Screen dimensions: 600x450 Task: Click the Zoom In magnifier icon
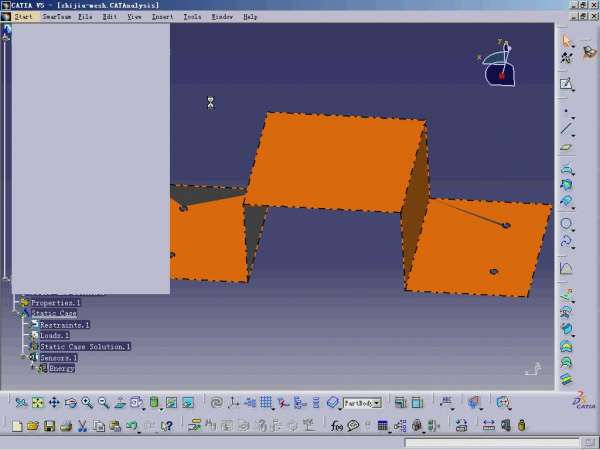coord(87,403)
